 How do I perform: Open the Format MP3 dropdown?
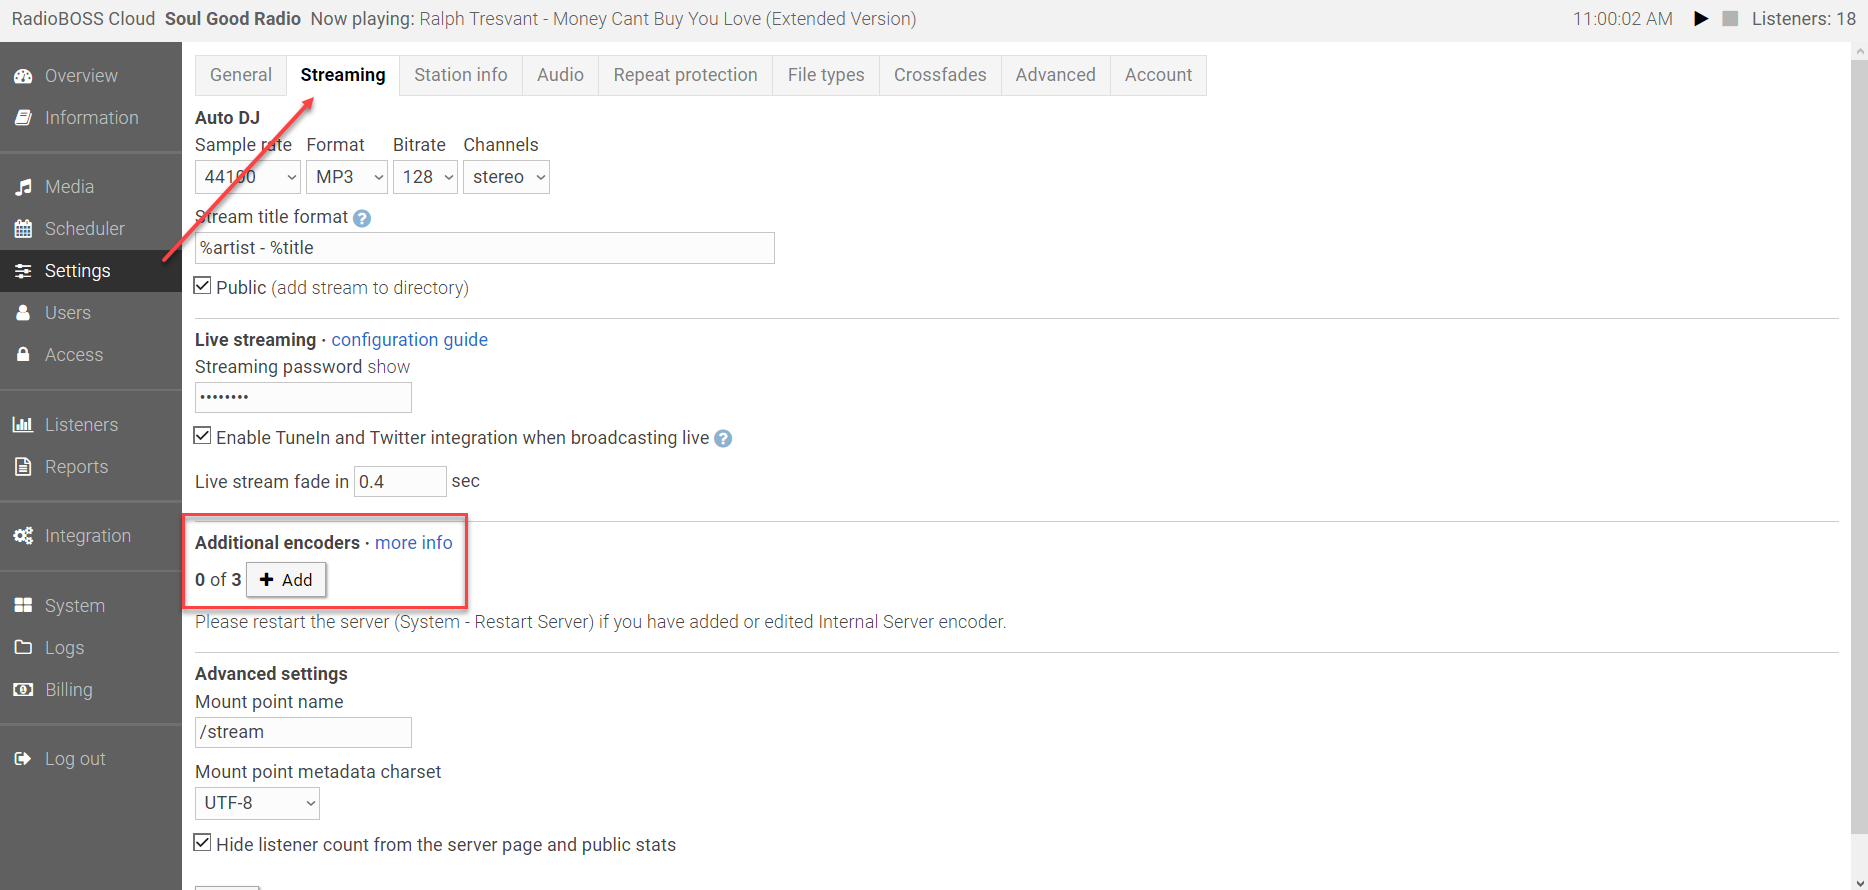click(347, 177)
